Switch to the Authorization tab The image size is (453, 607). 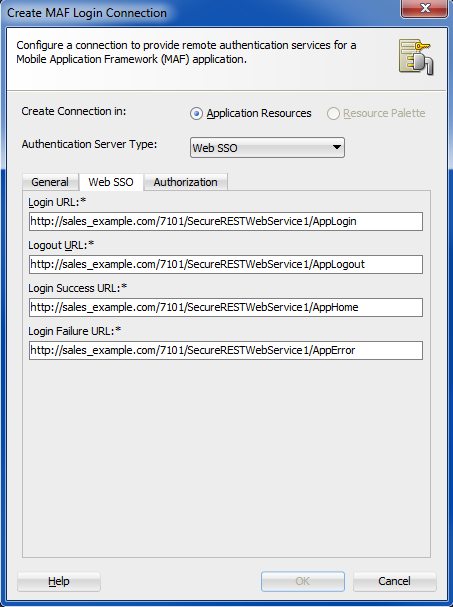(185, 182)
